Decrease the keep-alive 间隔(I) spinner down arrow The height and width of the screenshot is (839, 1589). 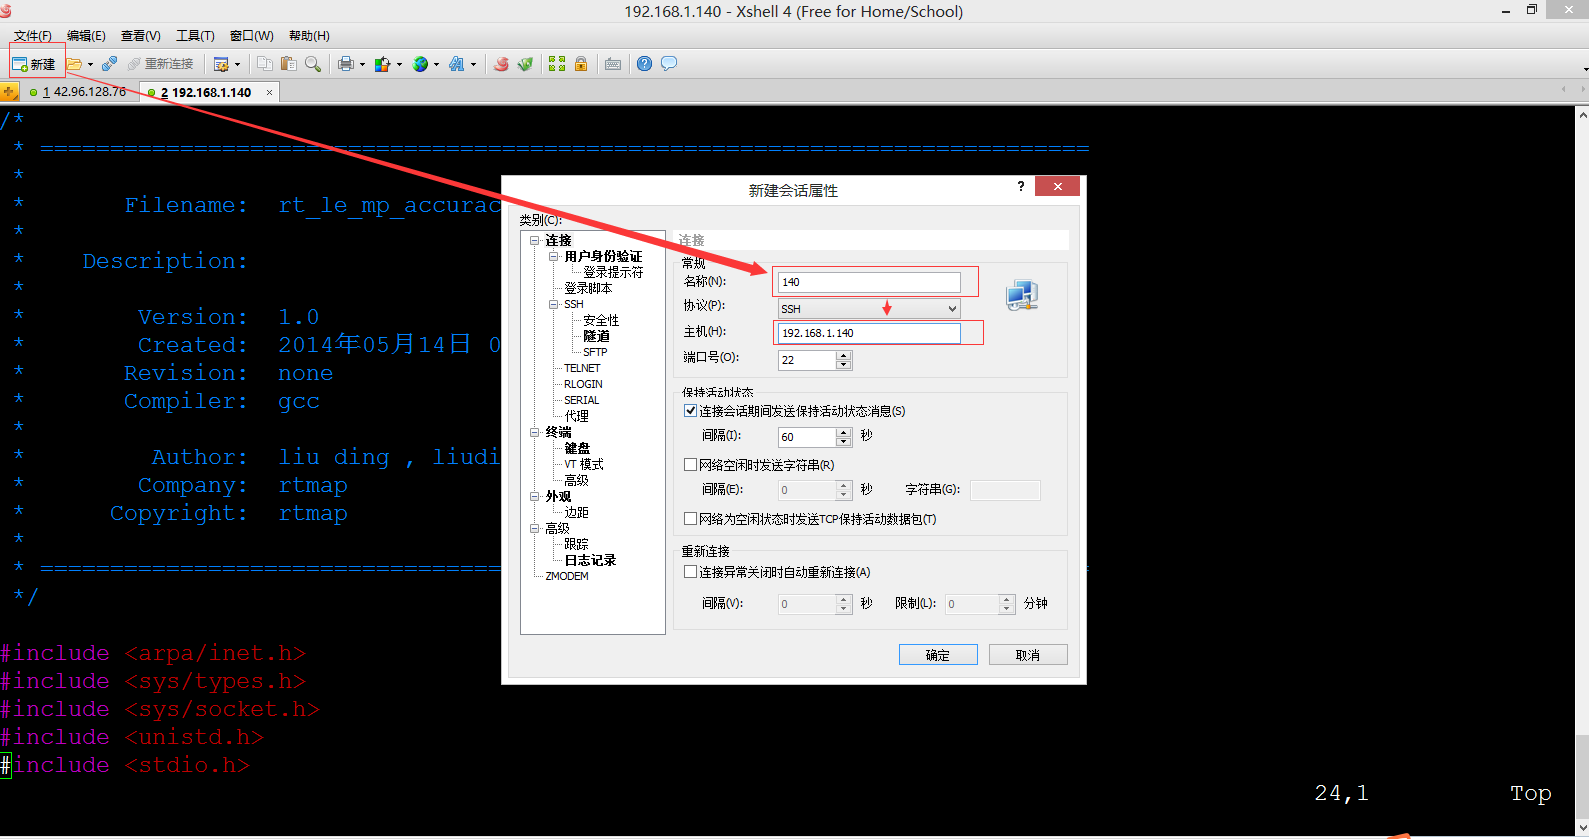(844, 442)
